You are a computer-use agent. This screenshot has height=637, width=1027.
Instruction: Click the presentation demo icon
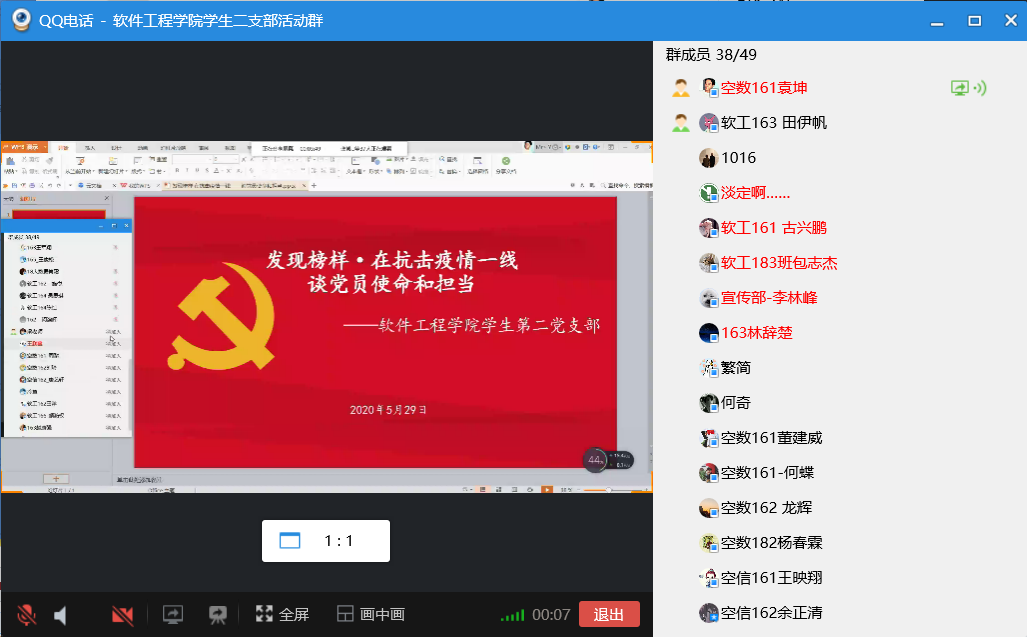tap(217, 614)
